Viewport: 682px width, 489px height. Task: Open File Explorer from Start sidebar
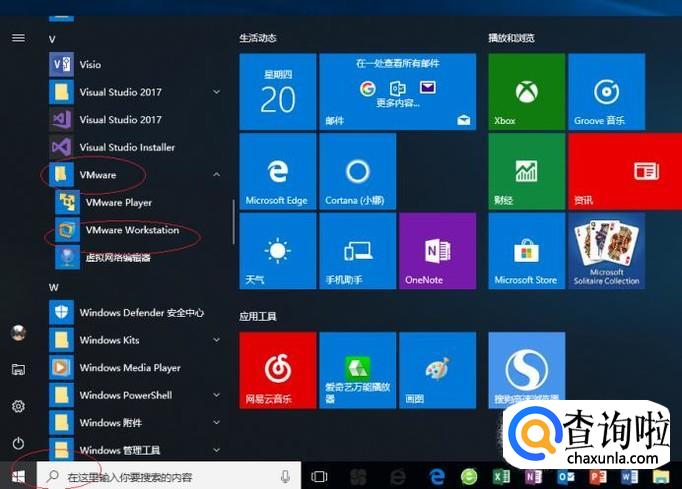pyautogui.click(x=18, y=370)
